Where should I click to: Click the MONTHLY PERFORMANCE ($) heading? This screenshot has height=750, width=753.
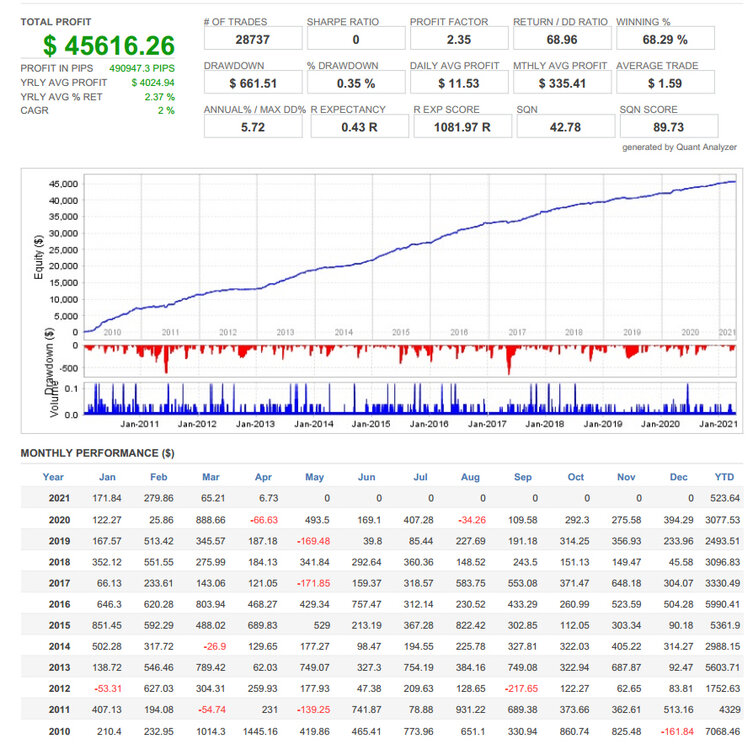pos(97,453)
